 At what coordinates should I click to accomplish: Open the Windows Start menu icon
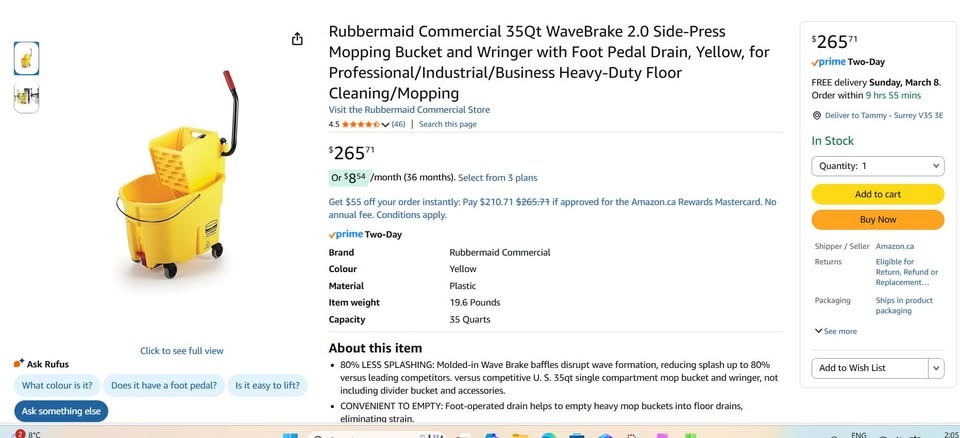pyautogui.click(x=290, y=435)
